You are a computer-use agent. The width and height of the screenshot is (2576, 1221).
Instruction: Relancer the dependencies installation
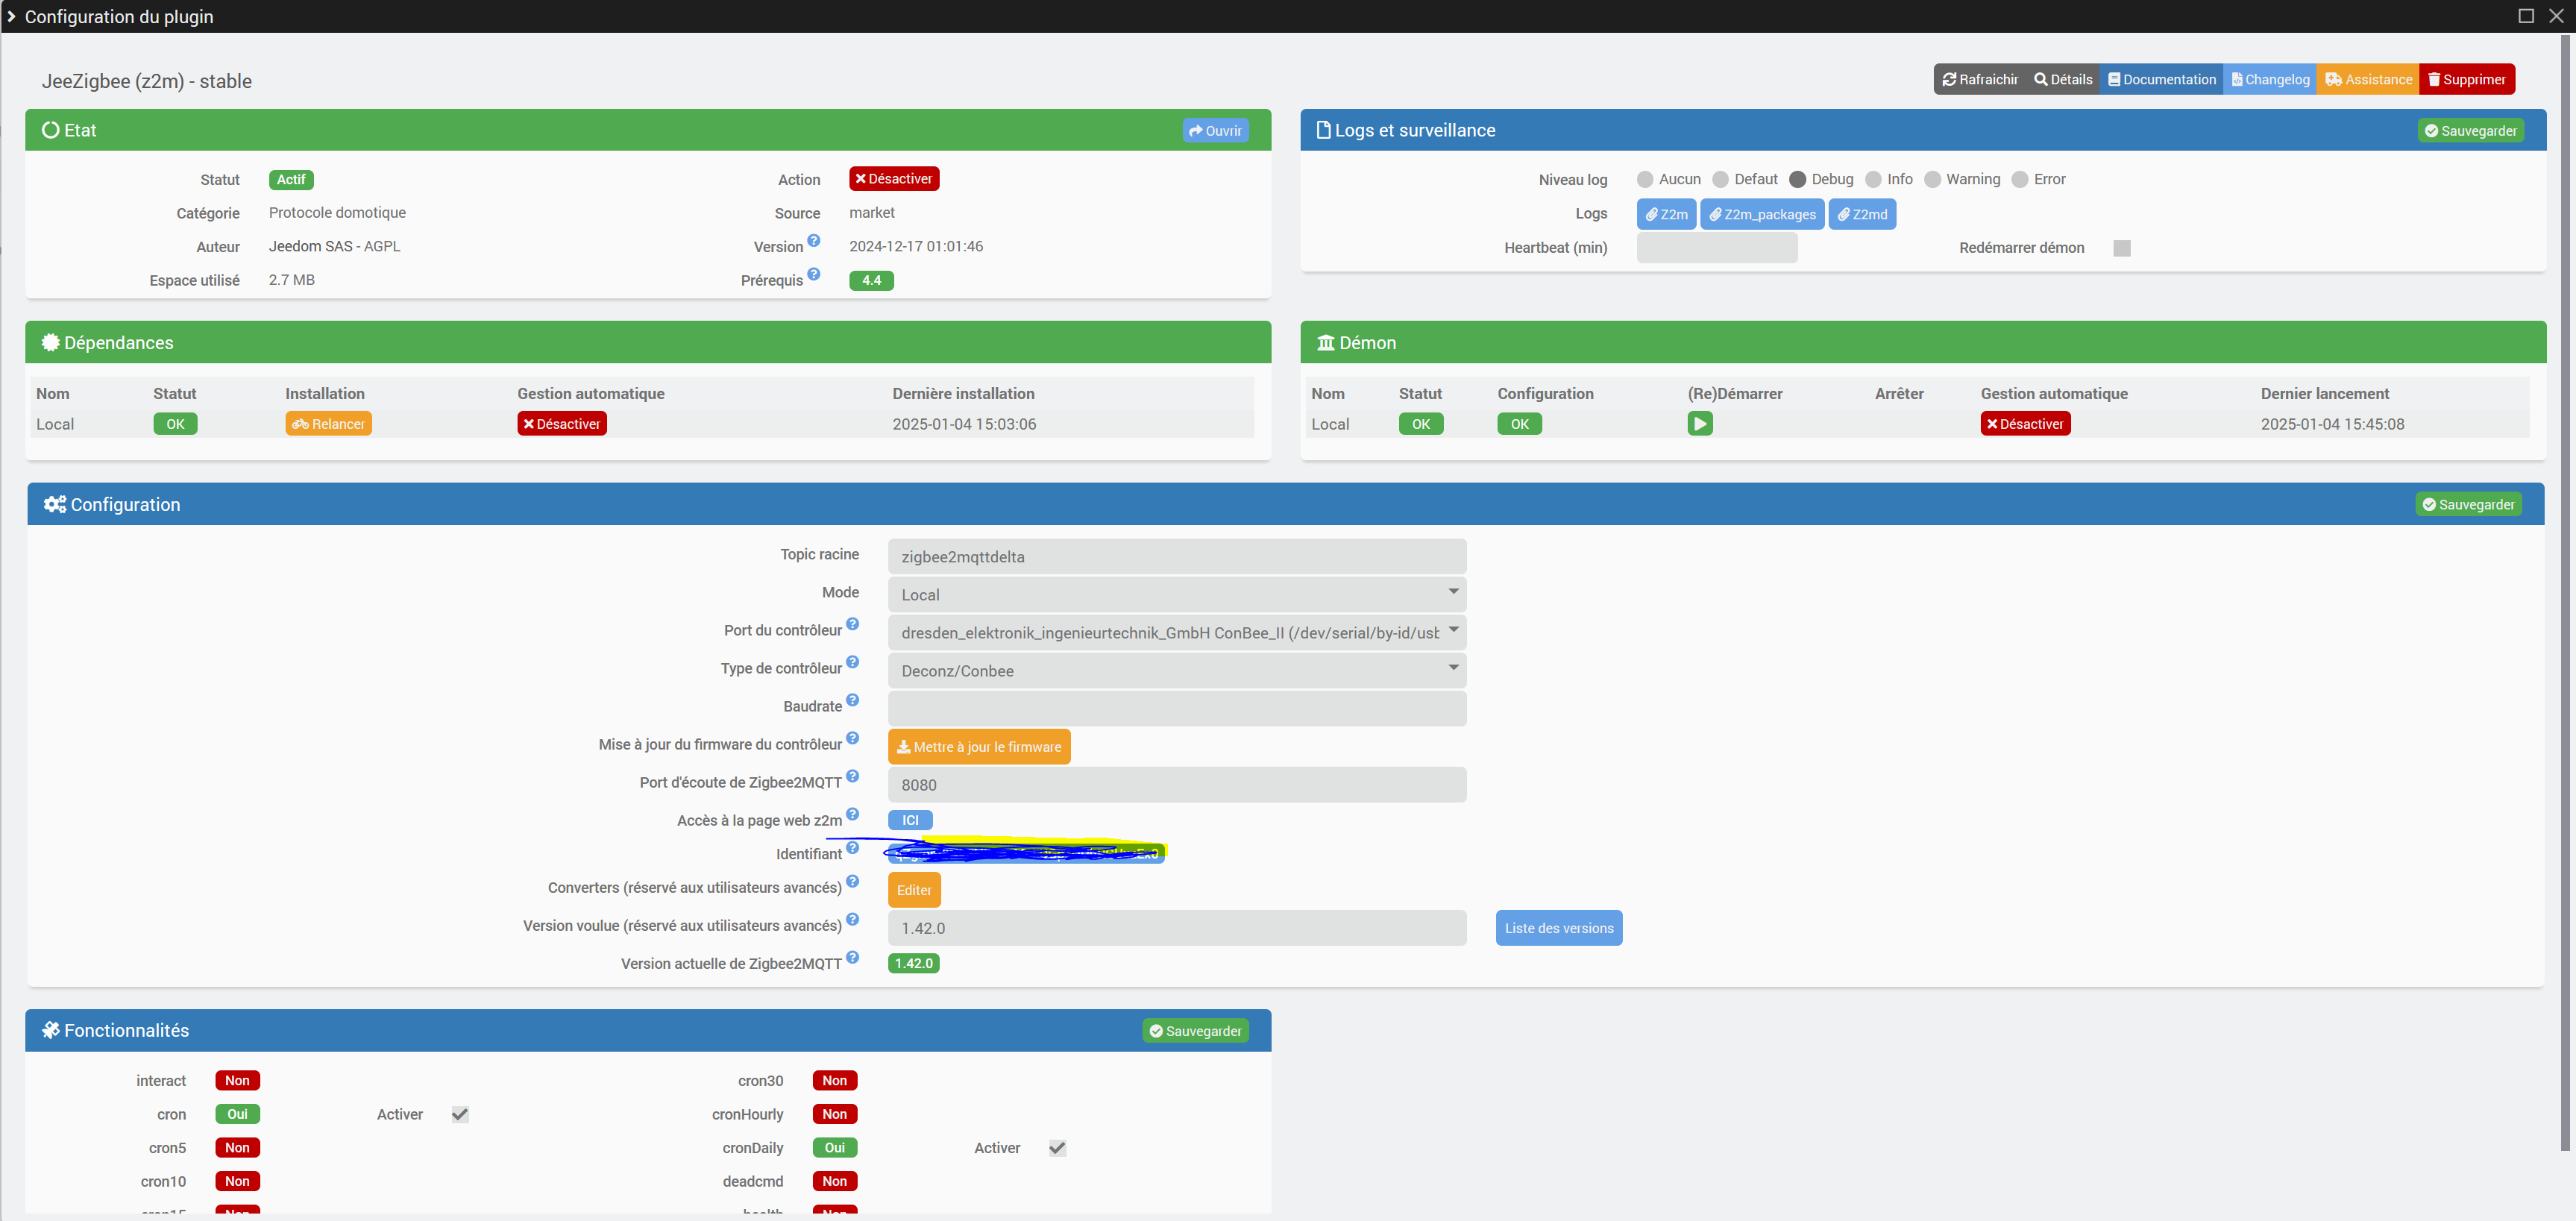point(329,424)
